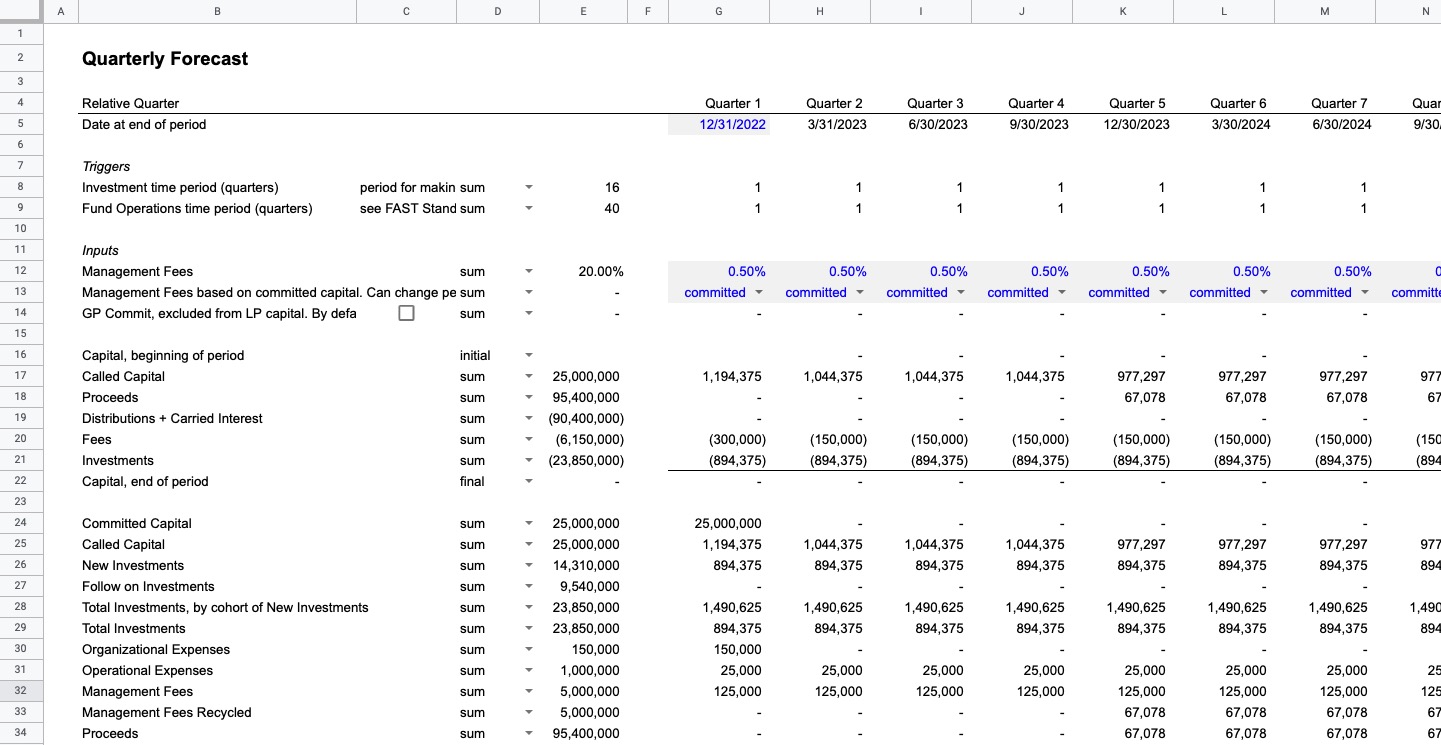Image resolution: width=1441 pixels, height=745 pixels.
Task: Open the sum dropdown for Organizational Expenses
Action: pos(529,649)
